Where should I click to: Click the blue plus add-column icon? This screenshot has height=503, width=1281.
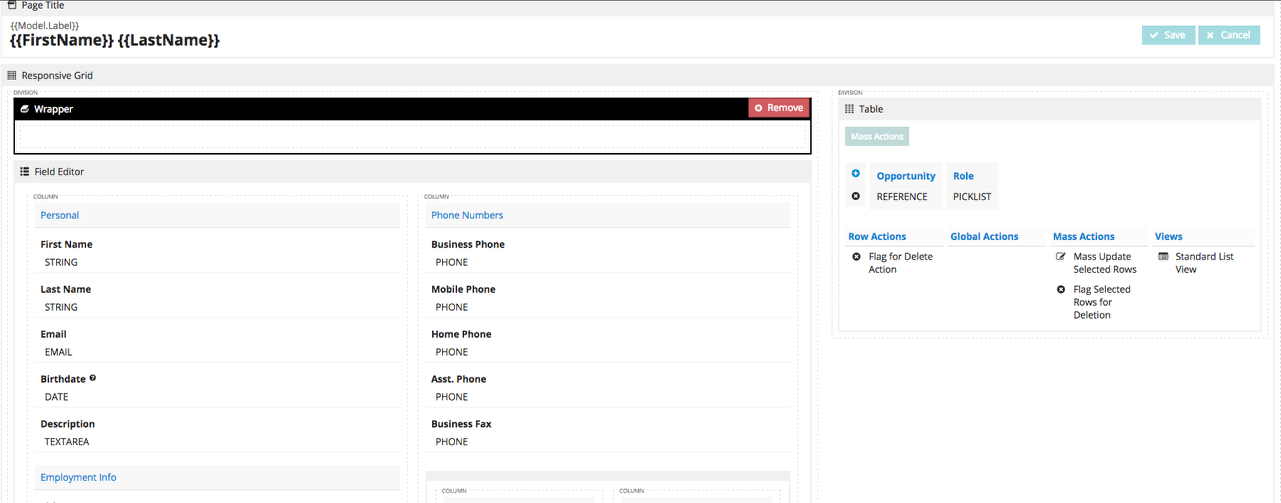pos(856,174)
